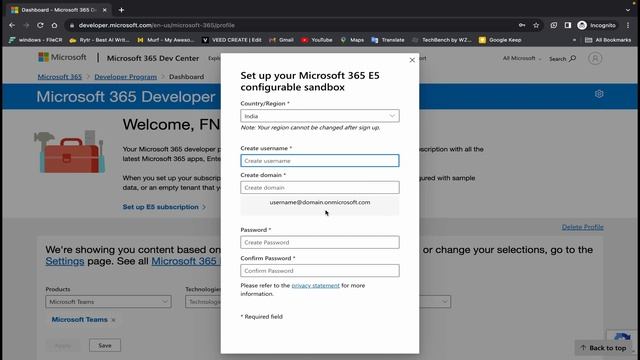Click Back to top button
This screenshot has width=640, height=360.
coord(603,348)
